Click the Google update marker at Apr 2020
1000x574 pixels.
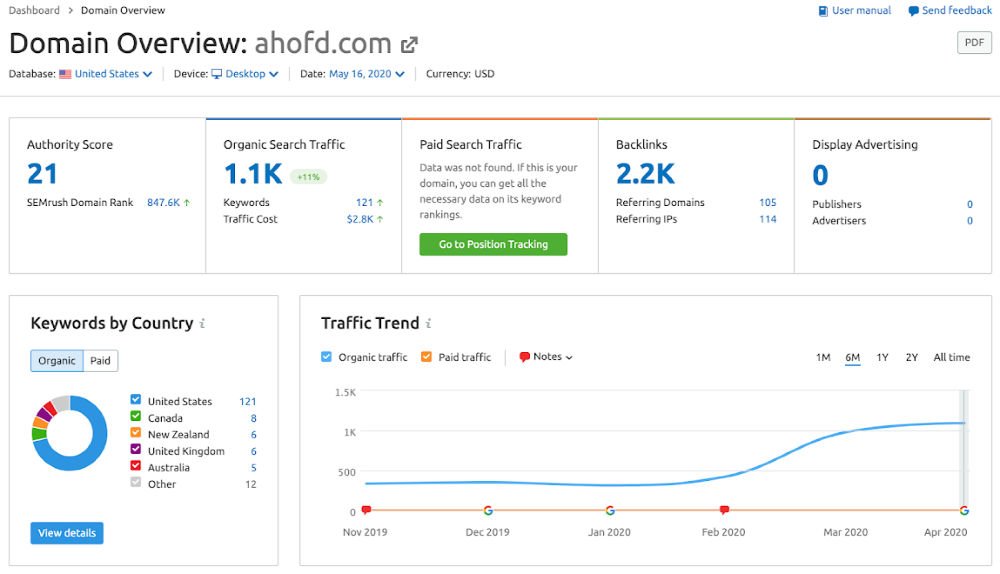[x=964, y=510]
